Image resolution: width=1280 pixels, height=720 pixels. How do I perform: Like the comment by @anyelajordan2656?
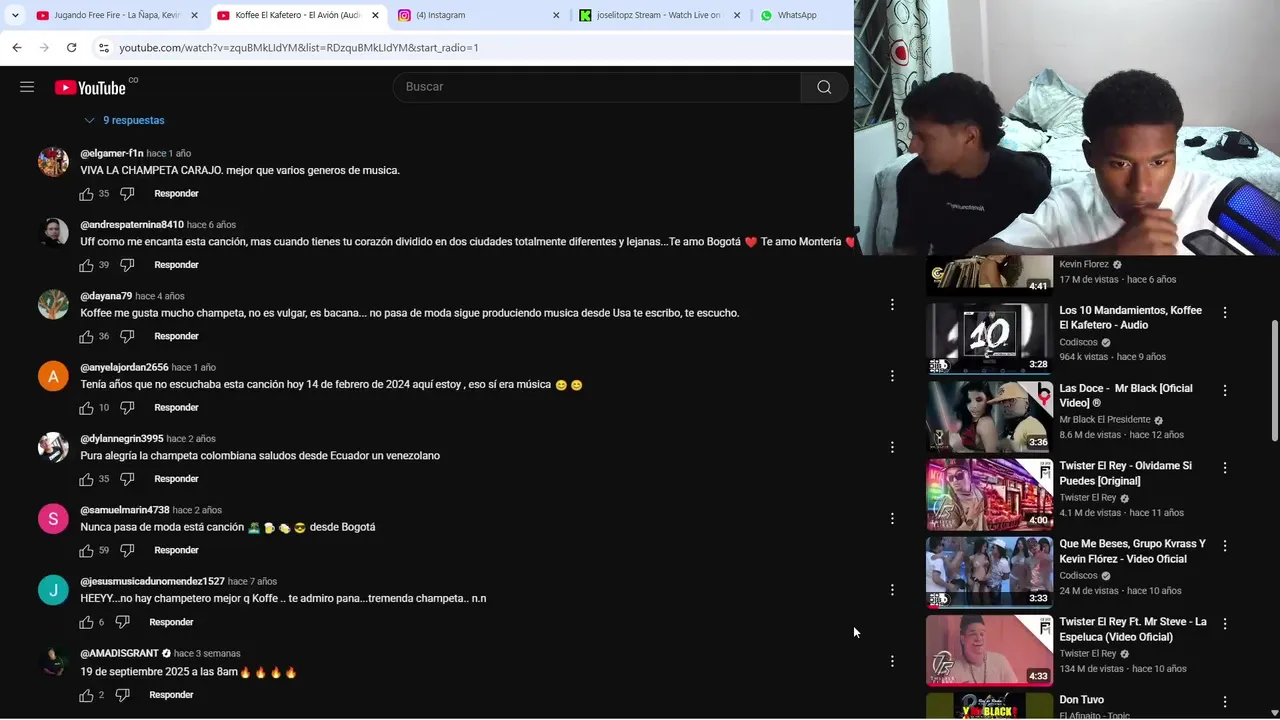coord(86,408)
